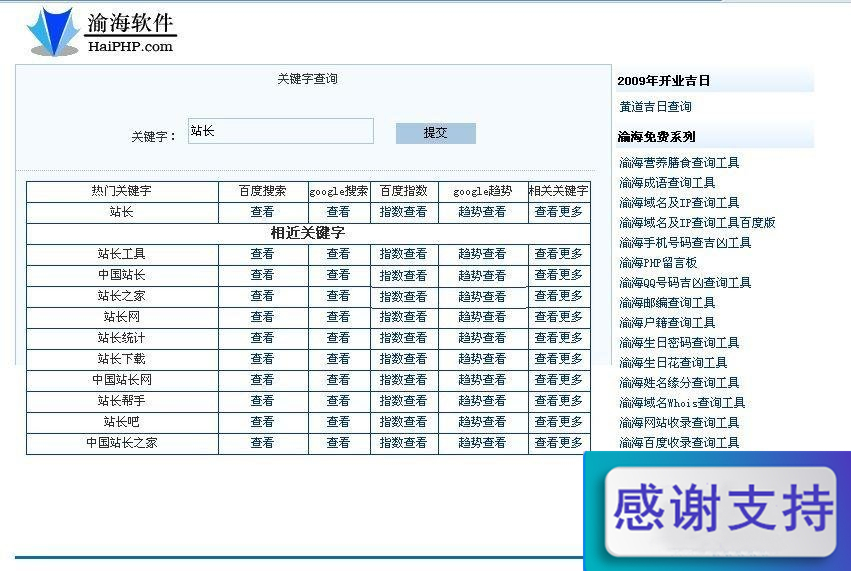Open 渝海QQ号码吉凶查询工具 link

coord(685,282)
